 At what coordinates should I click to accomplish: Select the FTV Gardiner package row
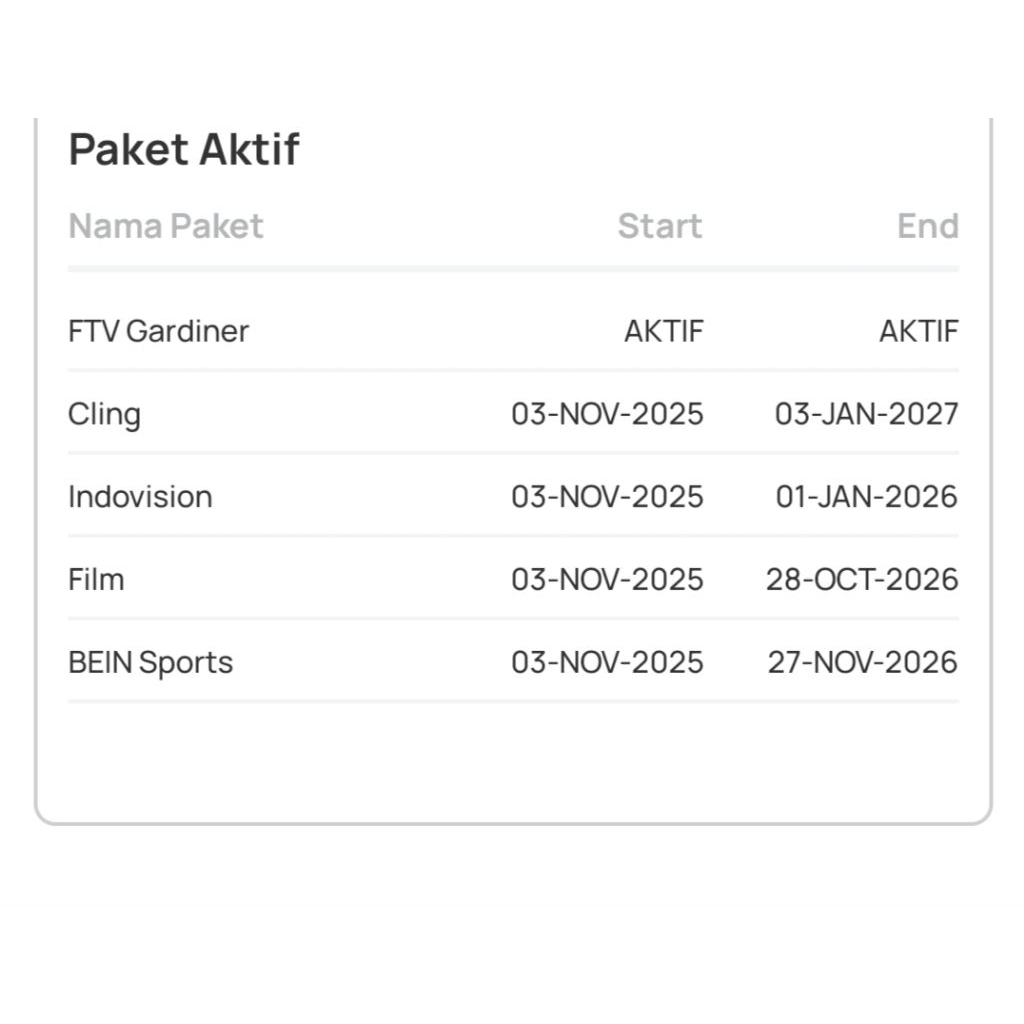(158, 331)
